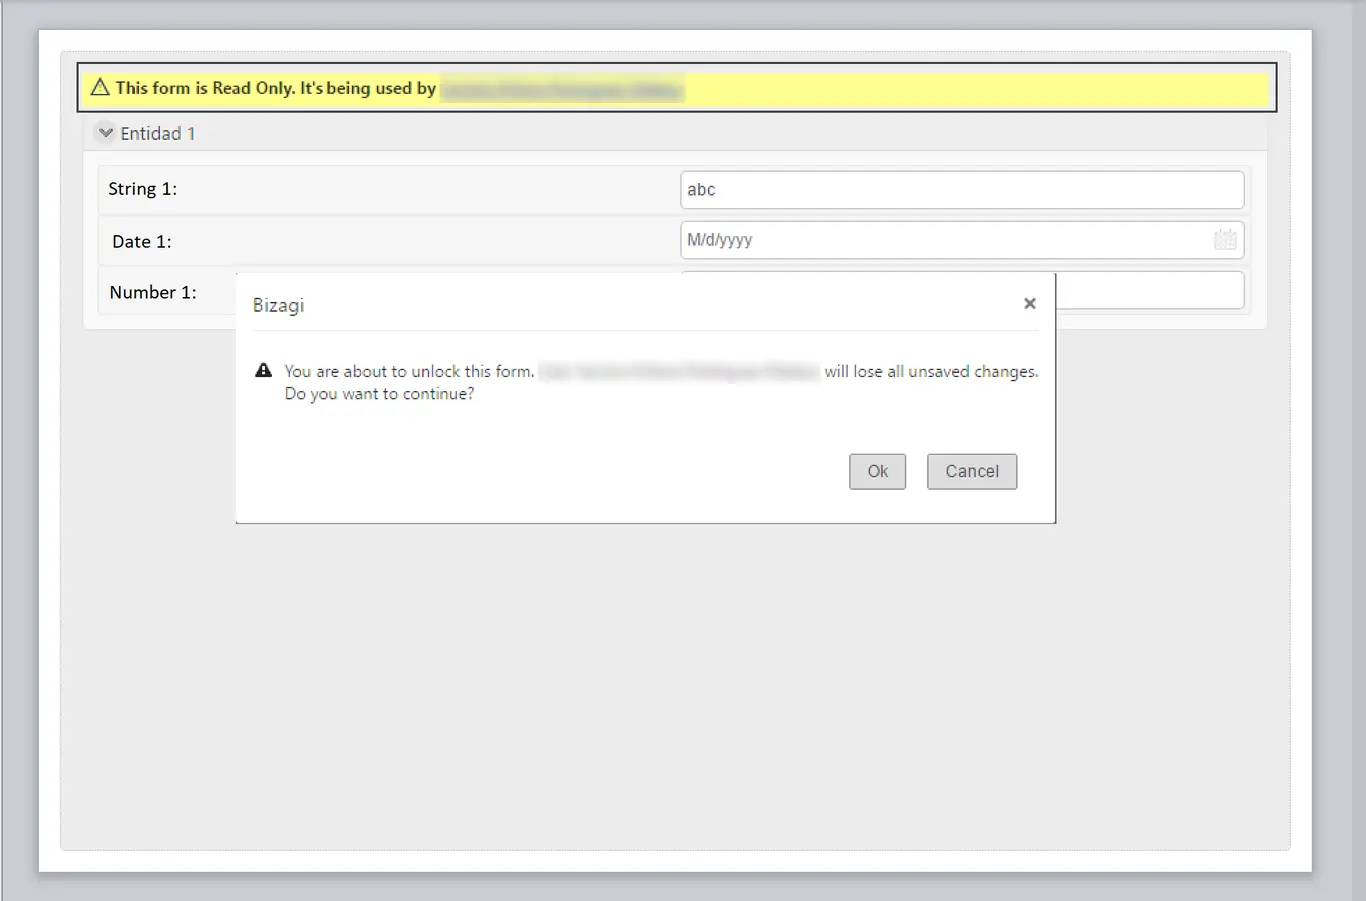Cancel the unlock form dialog

coord(971,471)
